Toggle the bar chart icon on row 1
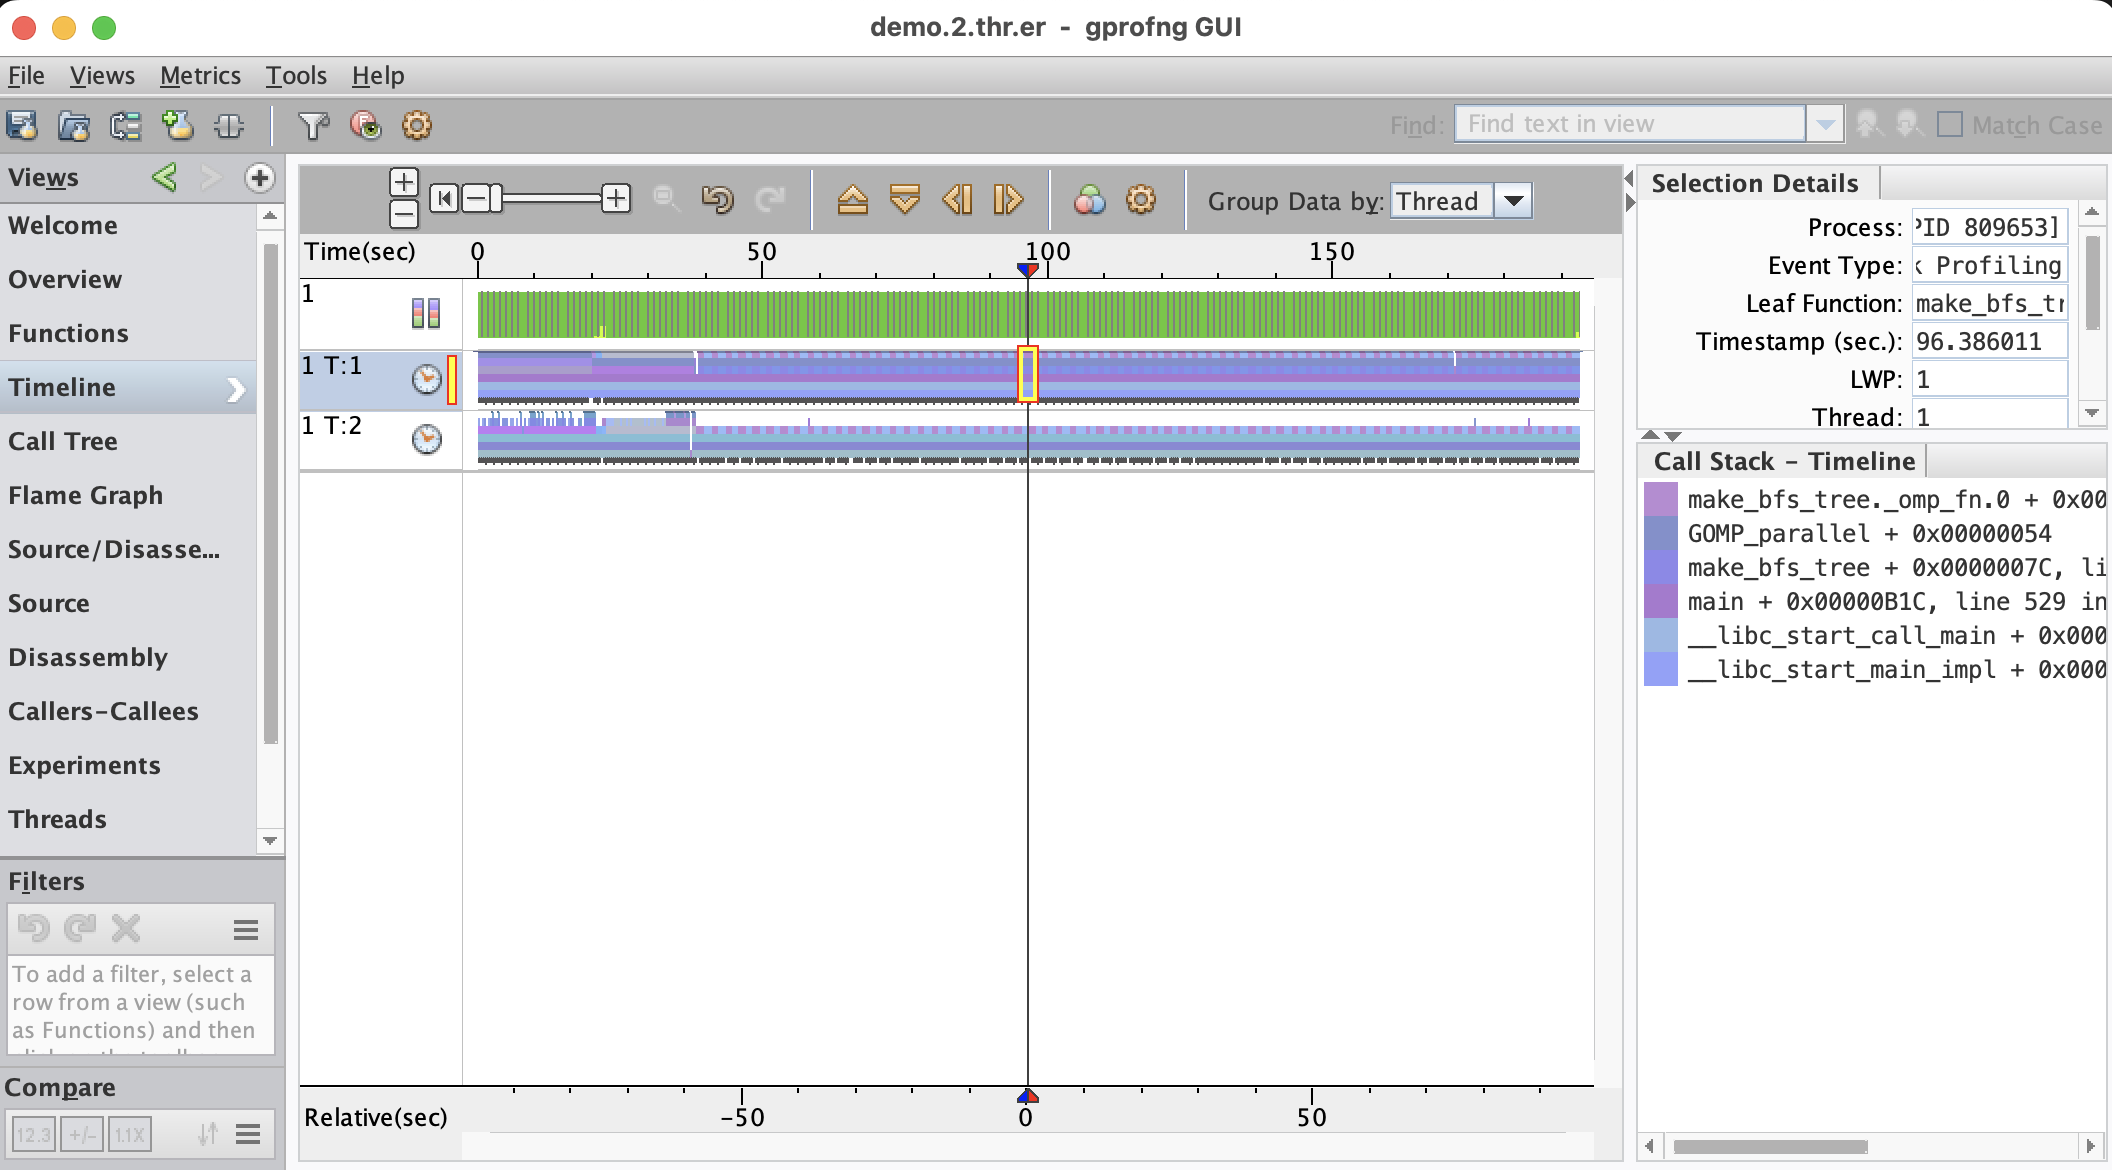2112x1170 pixels. coord(426,313)
